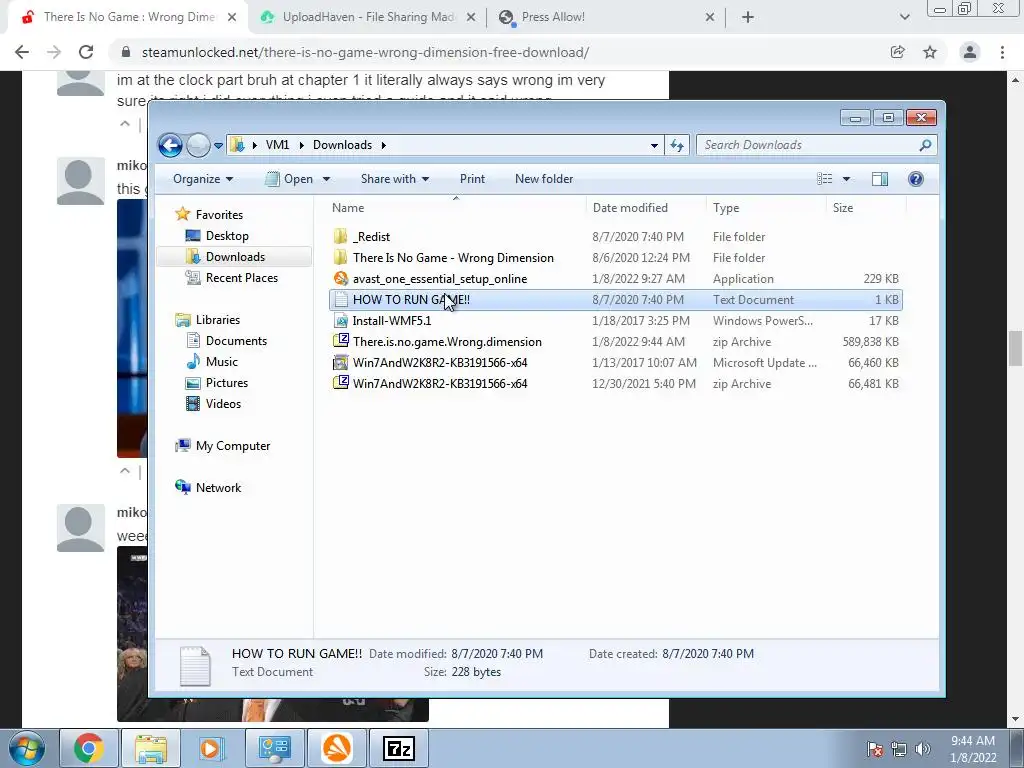Click Downloads in the address breadcrumb

click(342, 145)
